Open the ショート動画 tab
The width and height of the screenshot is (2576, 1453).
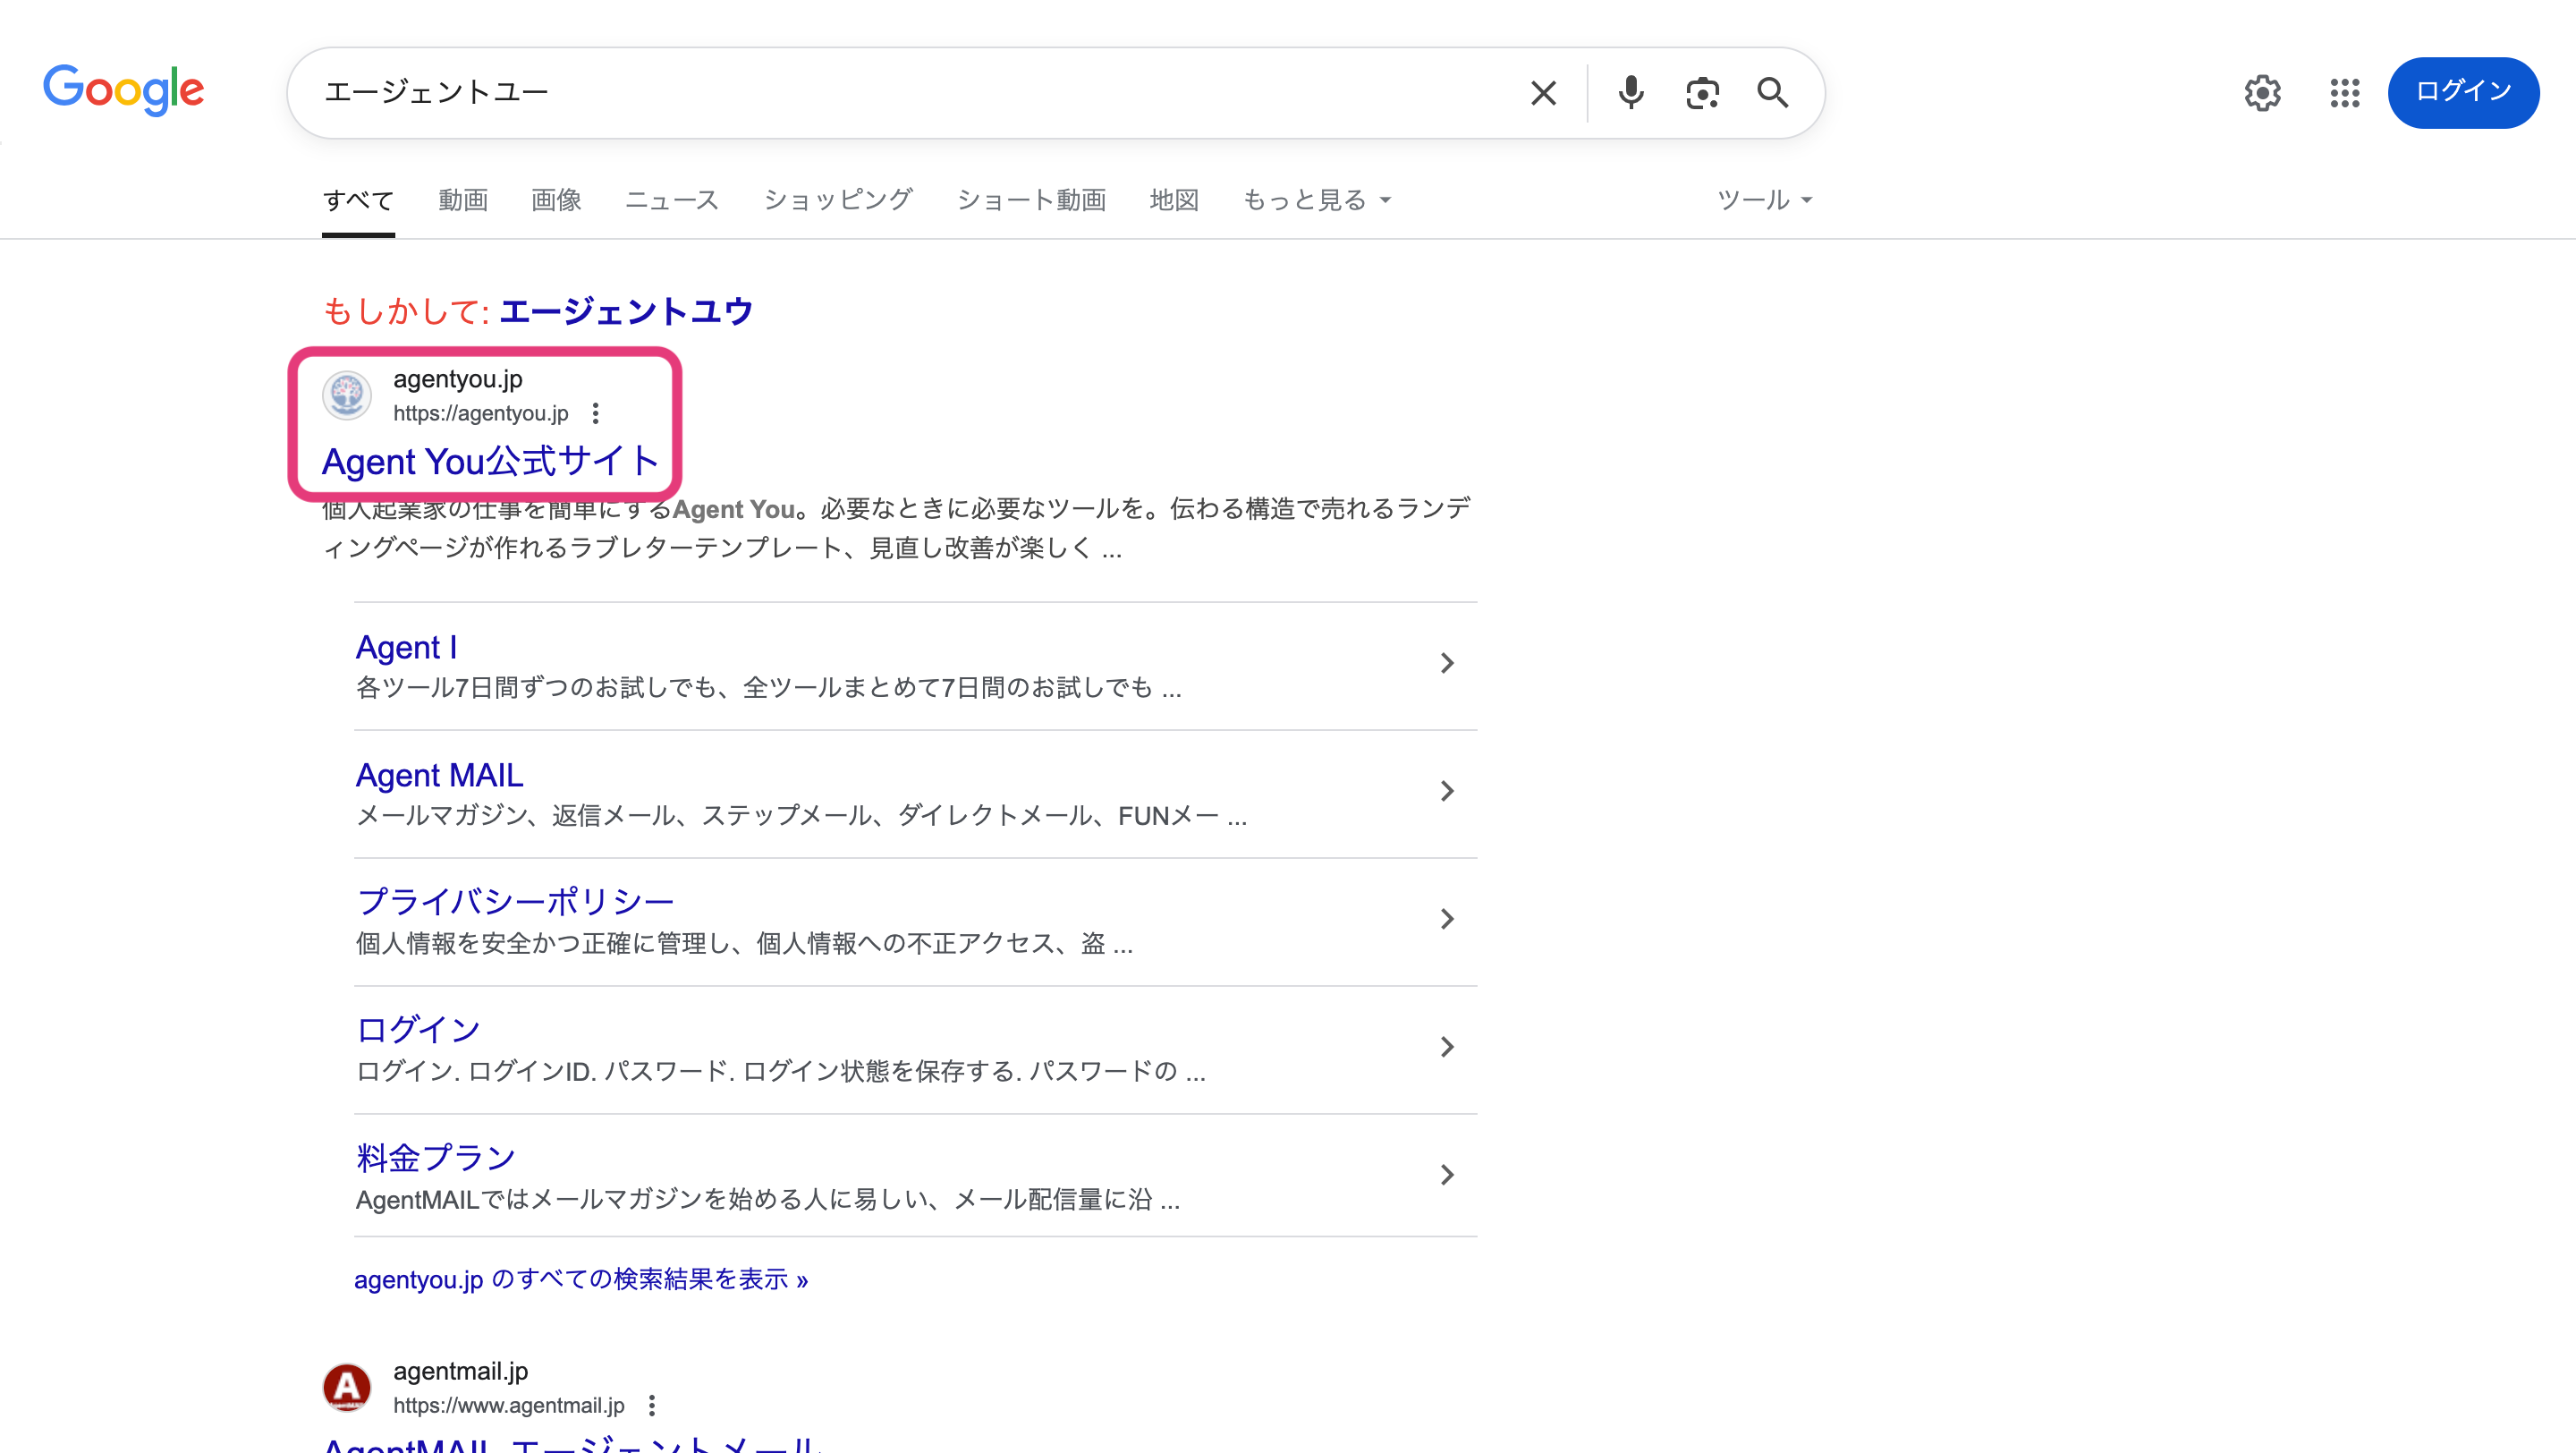click(x=1031, y=200)
